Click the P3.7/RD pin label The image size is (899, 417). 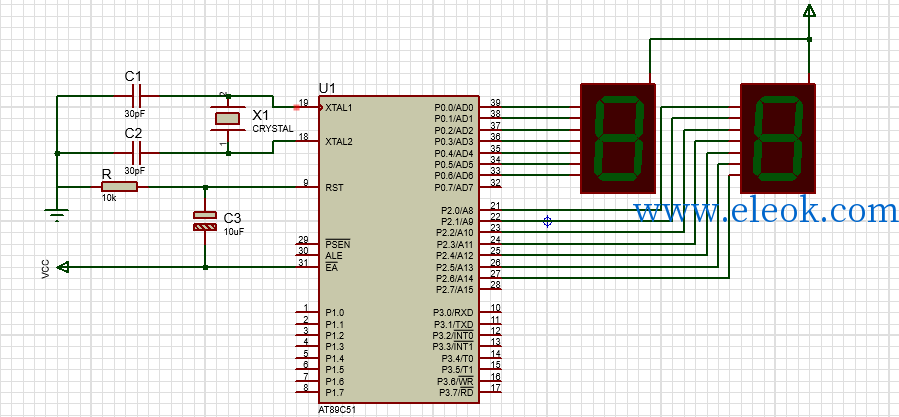456,393
